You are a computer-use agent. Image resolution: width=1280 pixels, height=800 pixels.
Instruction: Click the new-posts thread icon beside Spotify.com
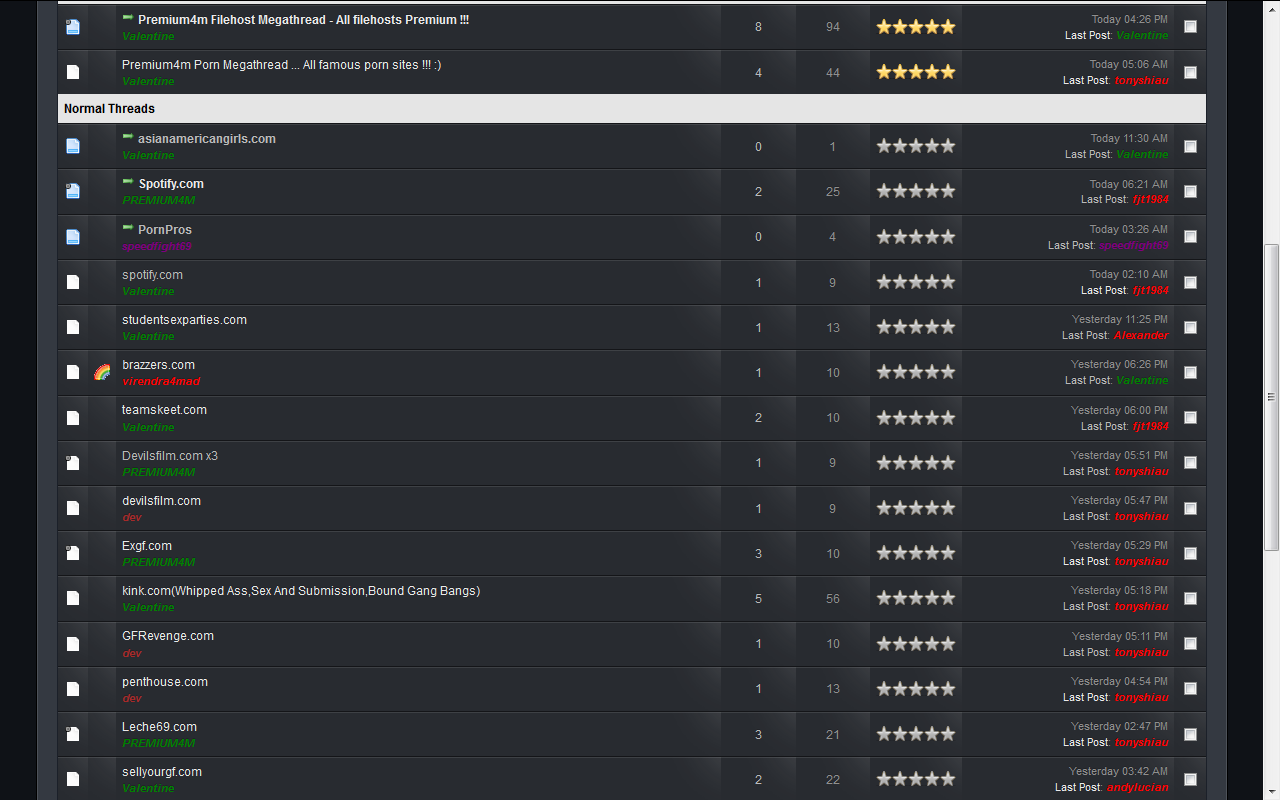(x=73, y=191)
